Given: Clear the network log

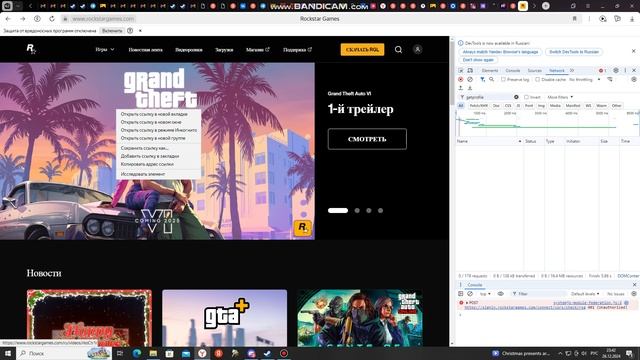Looking at the screenshot, I should pyautogui.click(x=470, y=80).
